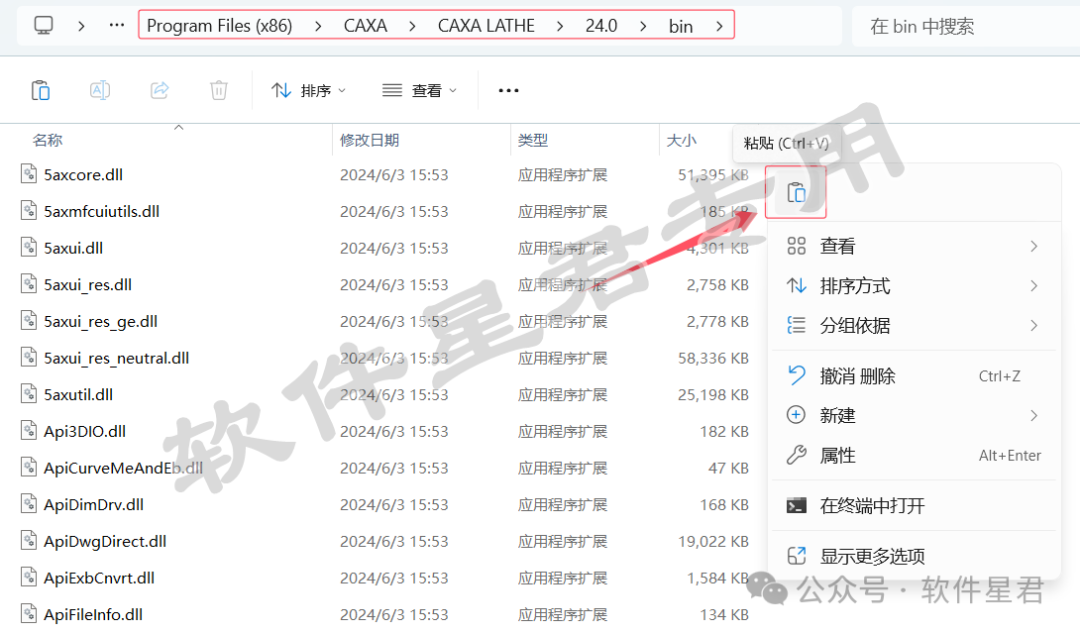The height and width of the screenshot is (633, 1080).
Task: Click the ApiDwgDirect.dll file icon
Action: [29, 540]
